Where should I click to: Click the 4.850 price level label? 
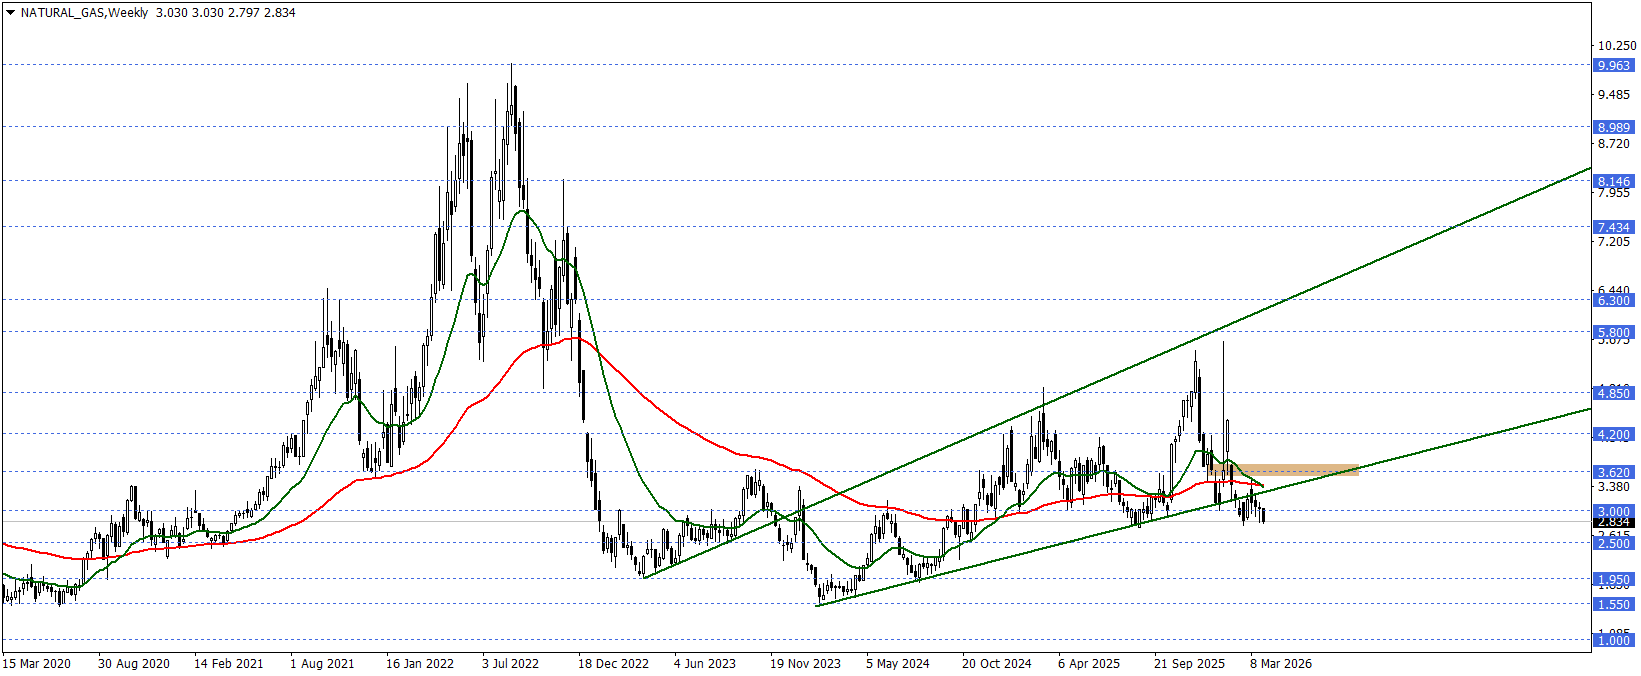[1613, 393]
